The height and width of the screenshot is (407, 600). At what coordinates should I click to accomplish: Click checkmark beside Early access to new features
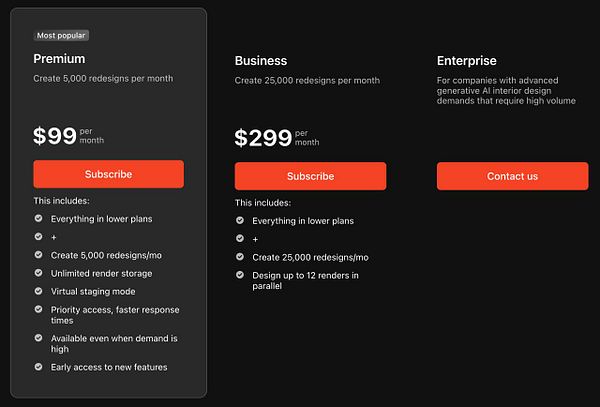pyautogui.click(x=39, y=367)
